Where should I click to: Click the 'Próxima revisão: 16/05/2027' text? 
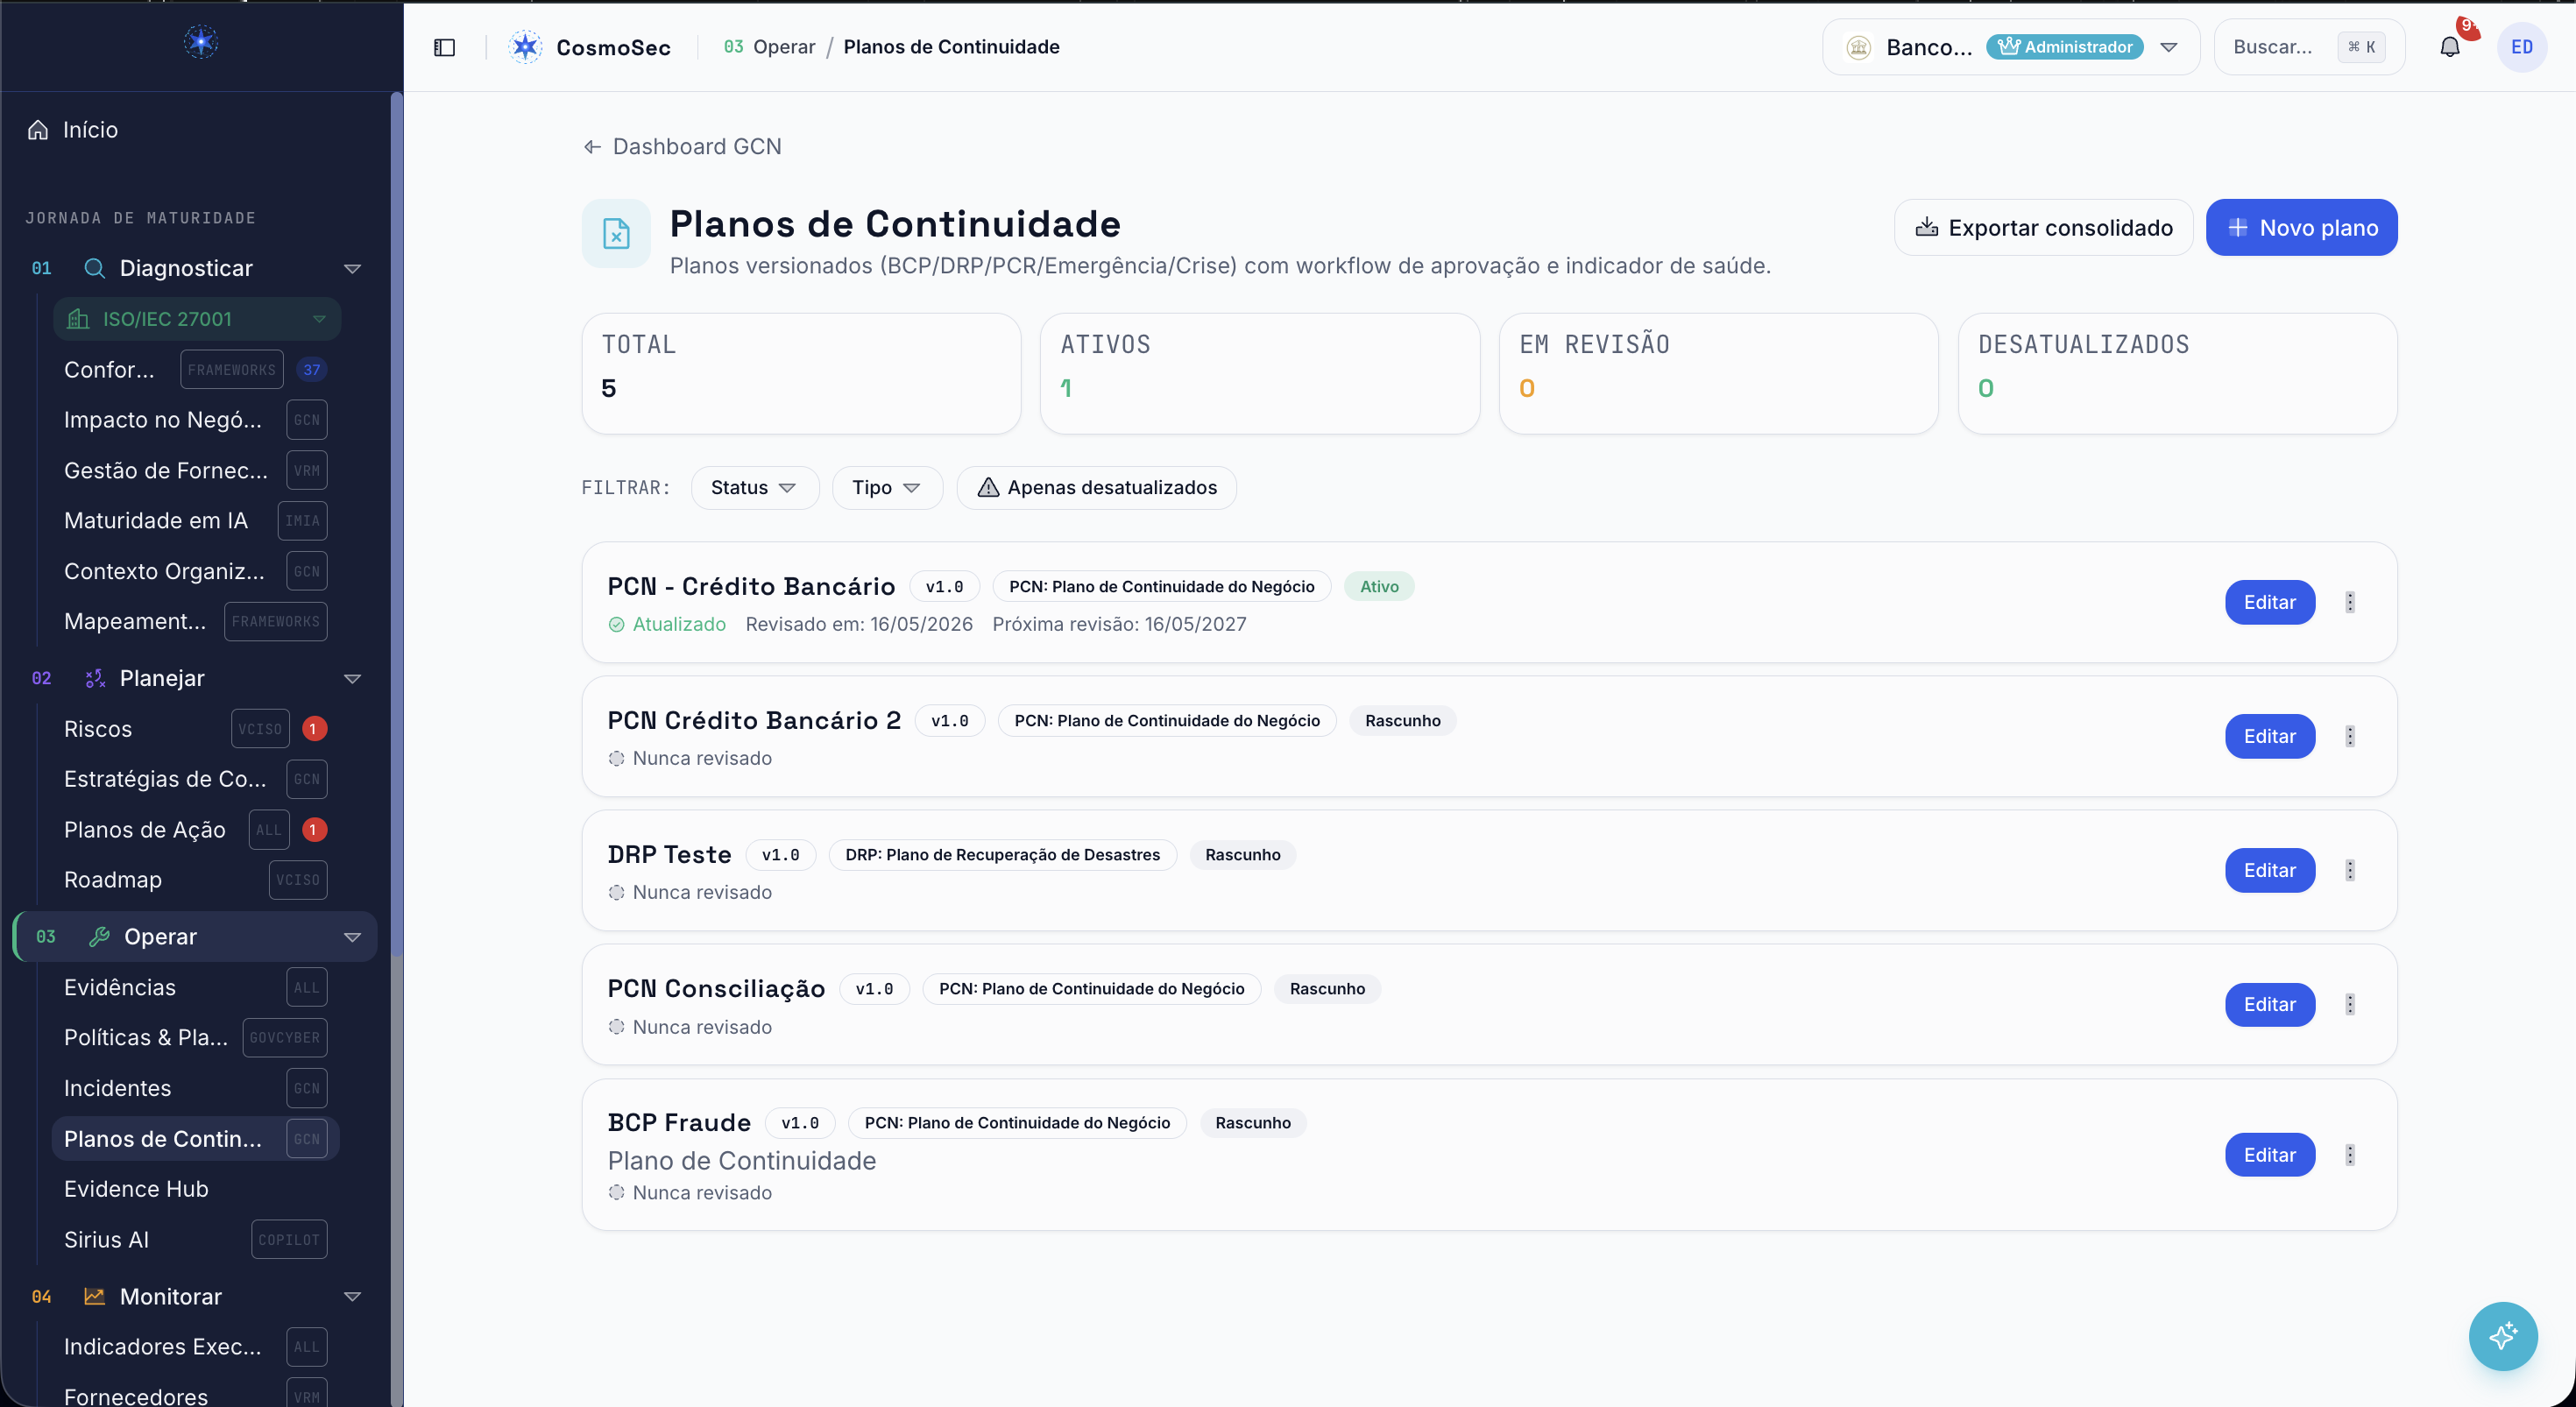pos(1119,624)
